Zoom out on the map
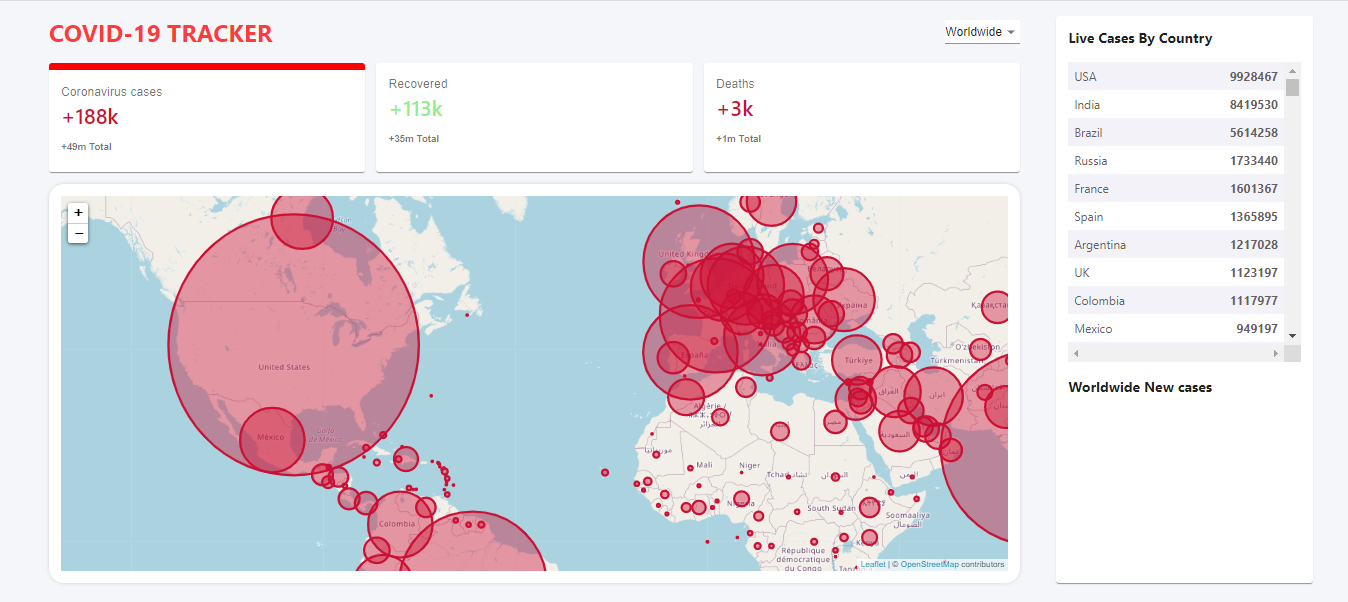Screen dimensions: 1348x602 coord(78,234)
